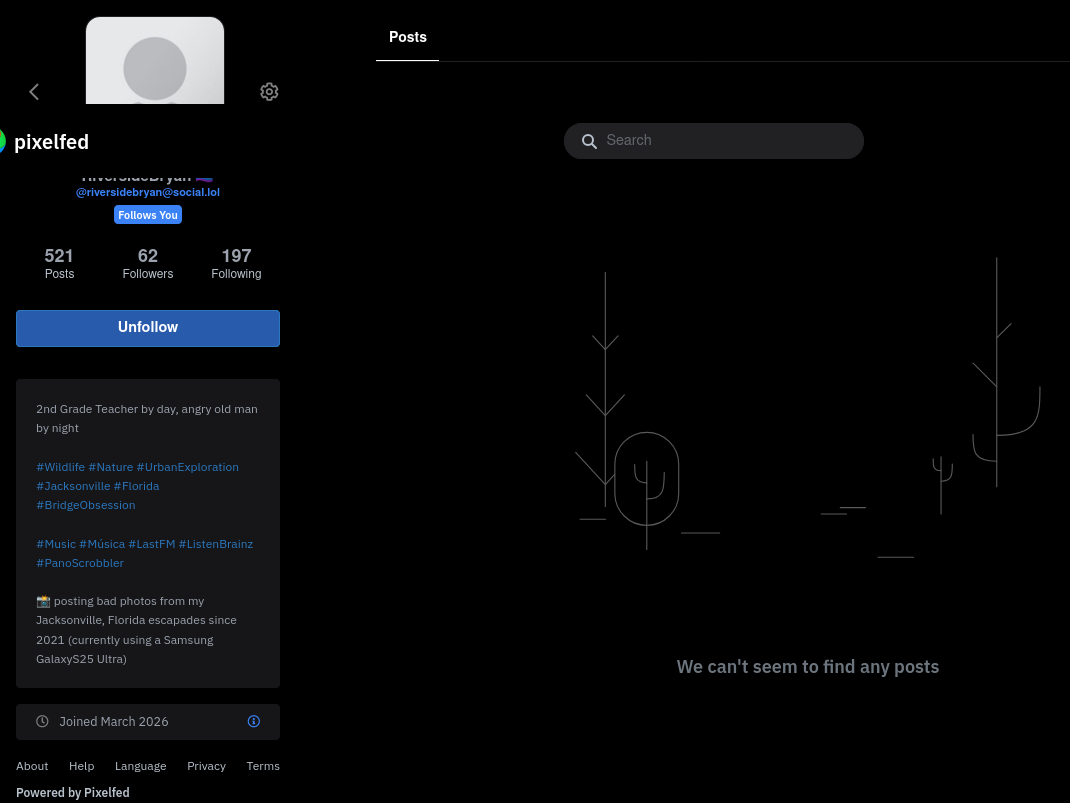Open the About footer link
Screen dimensions: 1070x803
click(x=32, y=766)
